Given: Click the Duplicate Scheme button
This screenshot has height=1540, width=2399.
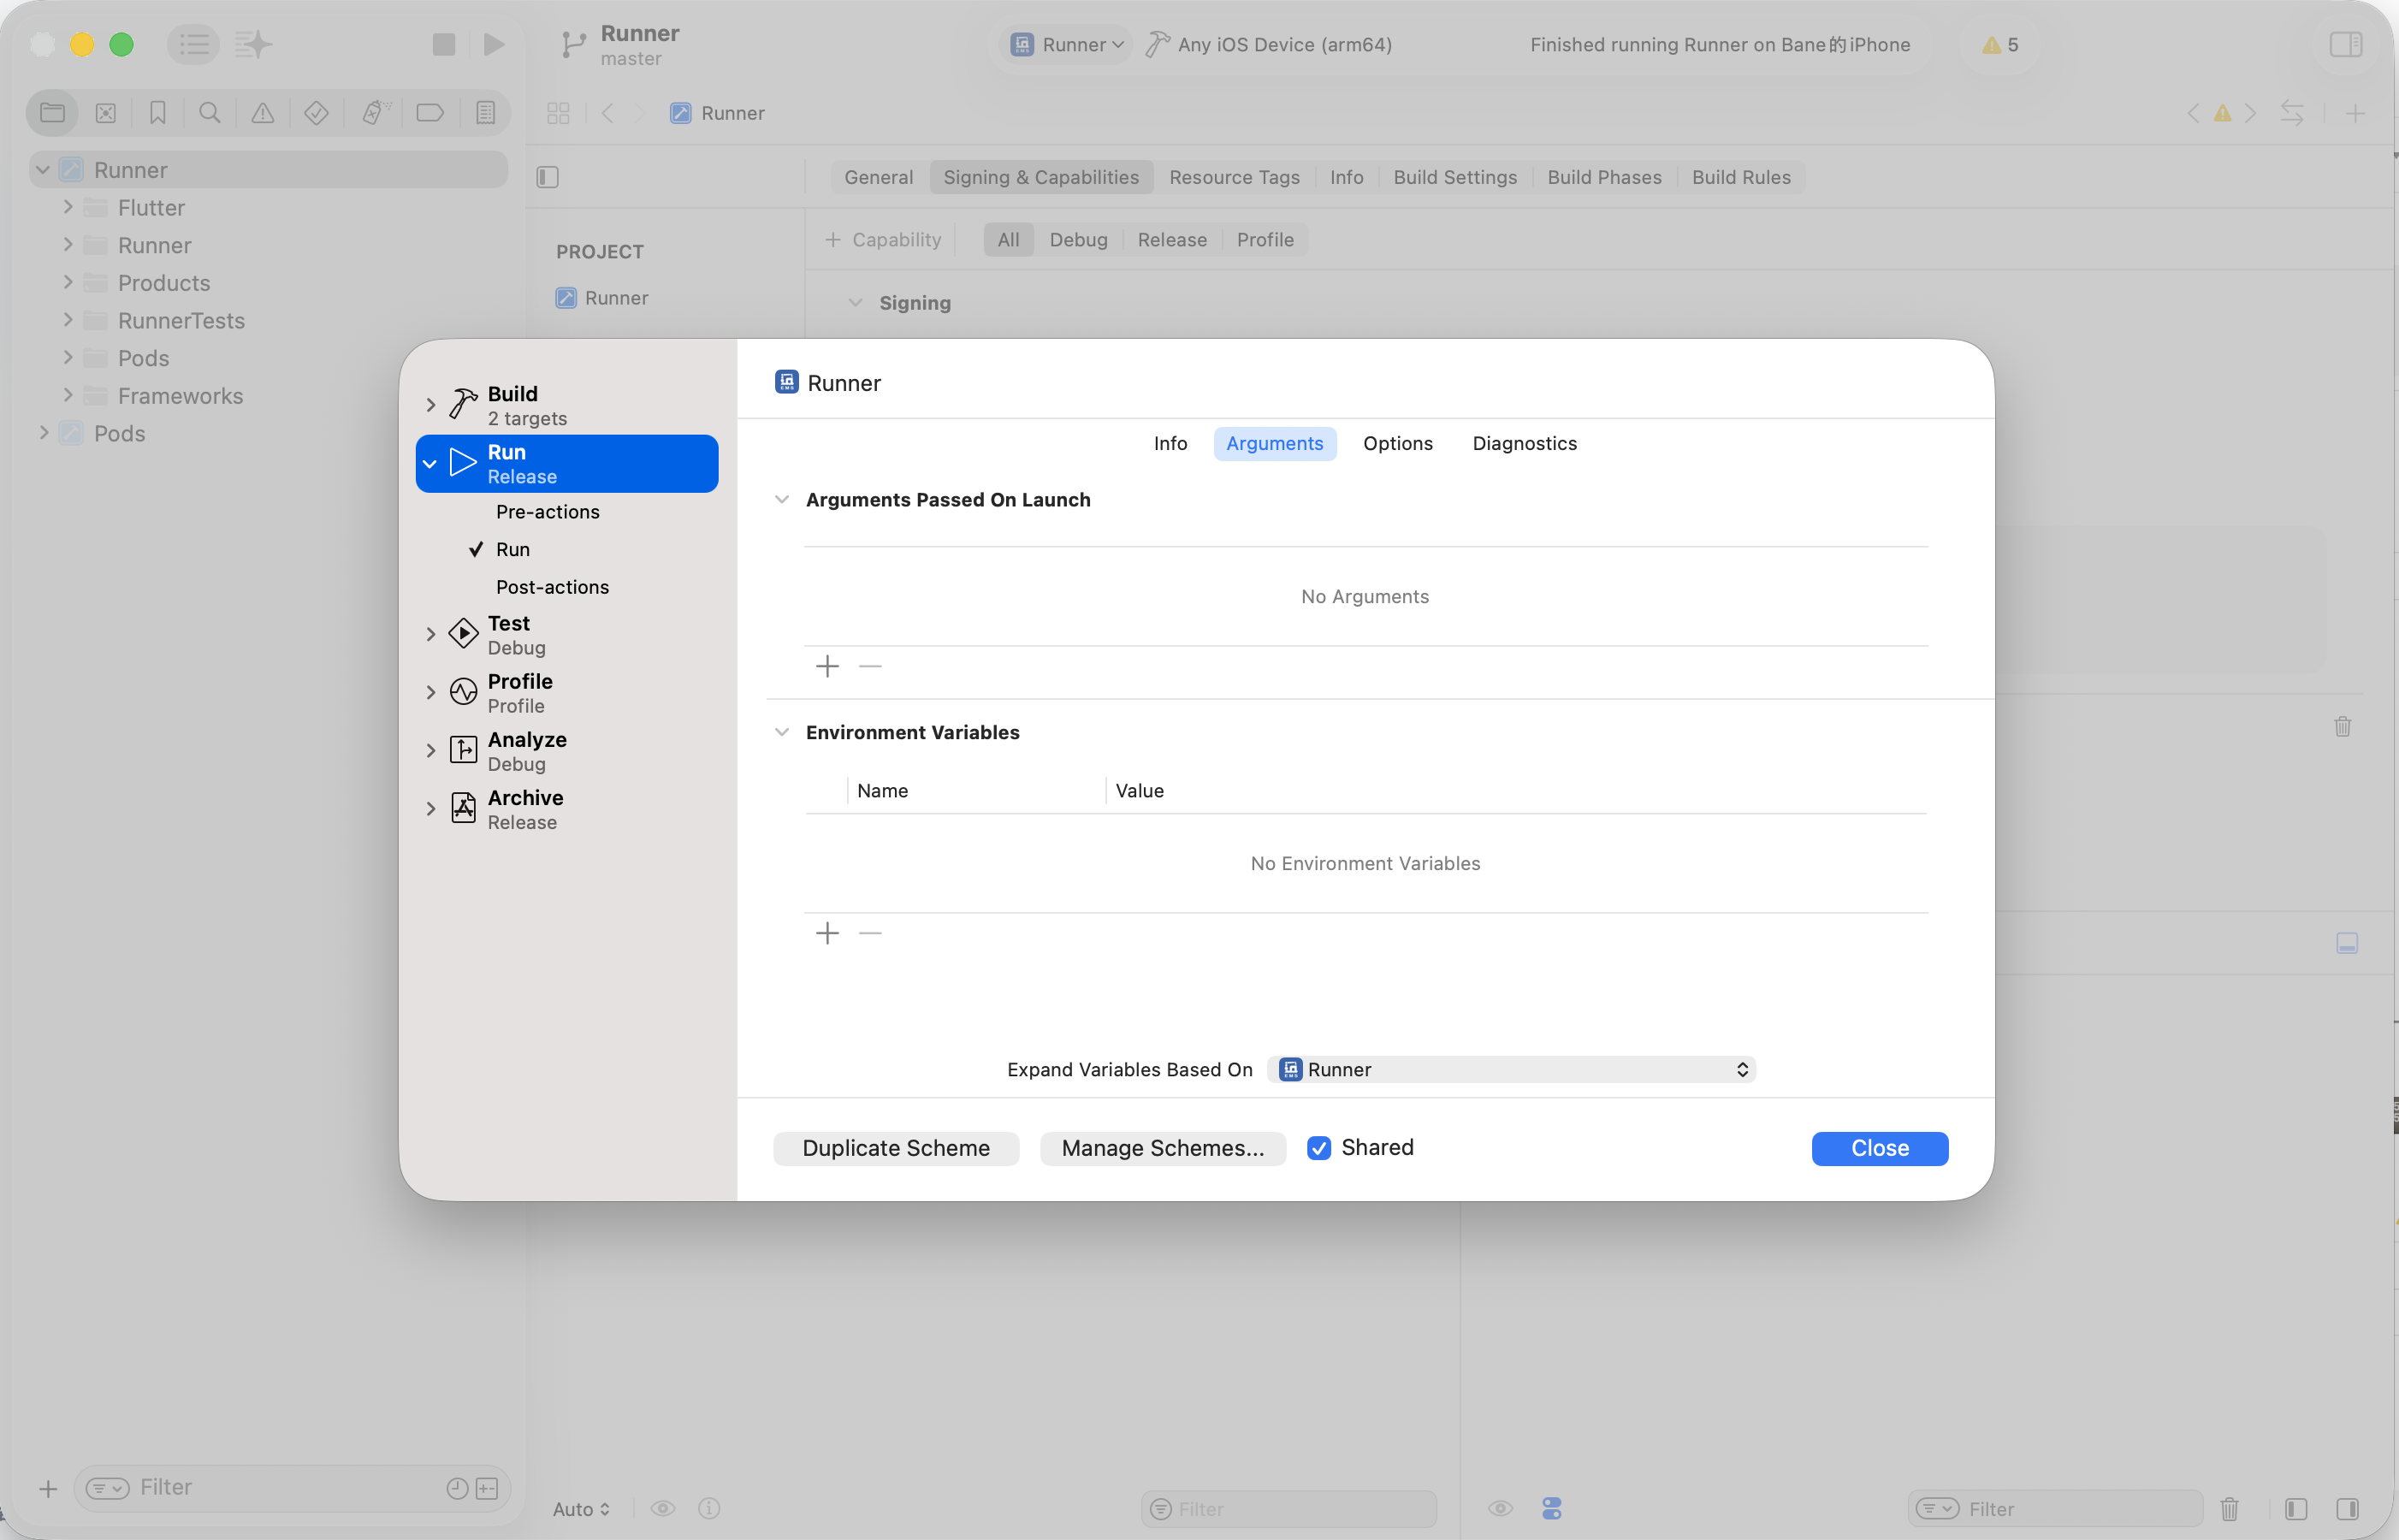Looking at the screenshot, I should (895, 1149).
